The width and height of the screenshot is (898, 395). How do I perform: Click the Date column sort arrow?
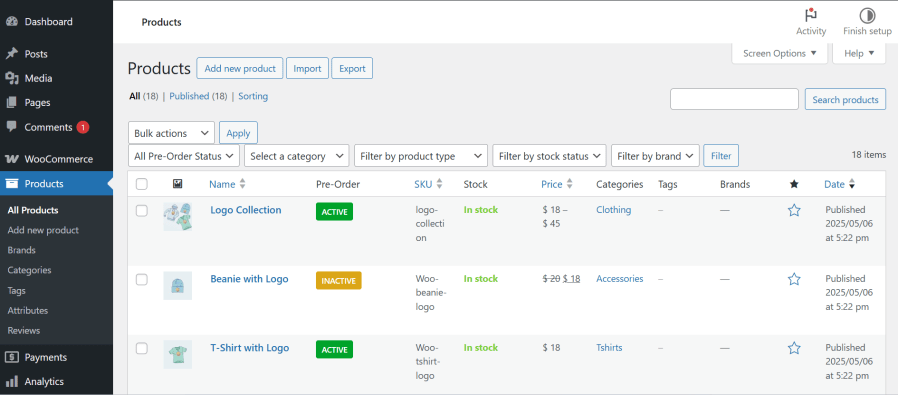point(852,184)
